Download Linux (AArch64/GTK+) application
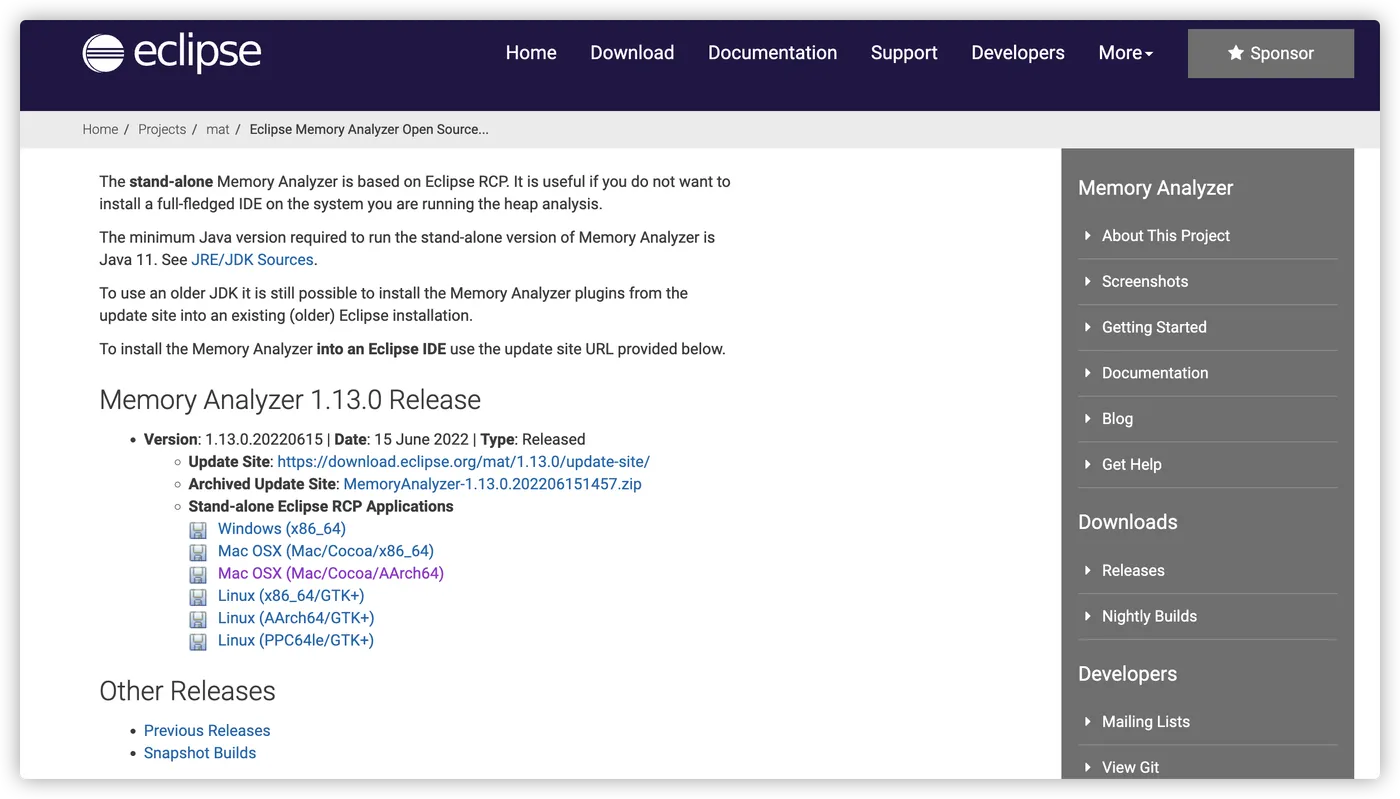This screenshot has width=1400, height=799. click(296, 618)
